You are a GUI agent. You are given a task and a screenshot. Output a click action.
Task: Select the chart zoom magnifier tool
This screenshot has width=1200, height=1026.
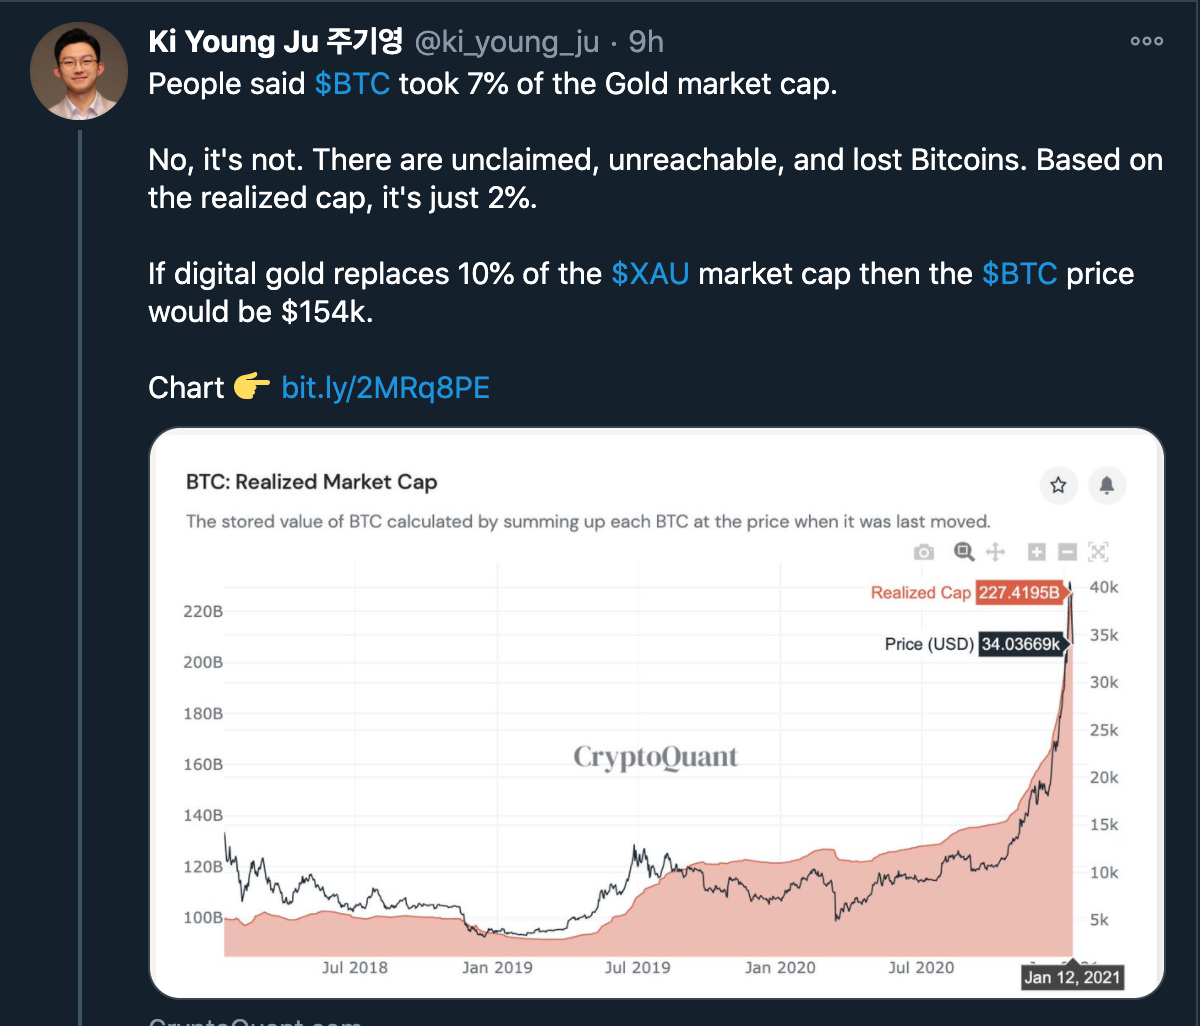[963, 551]
